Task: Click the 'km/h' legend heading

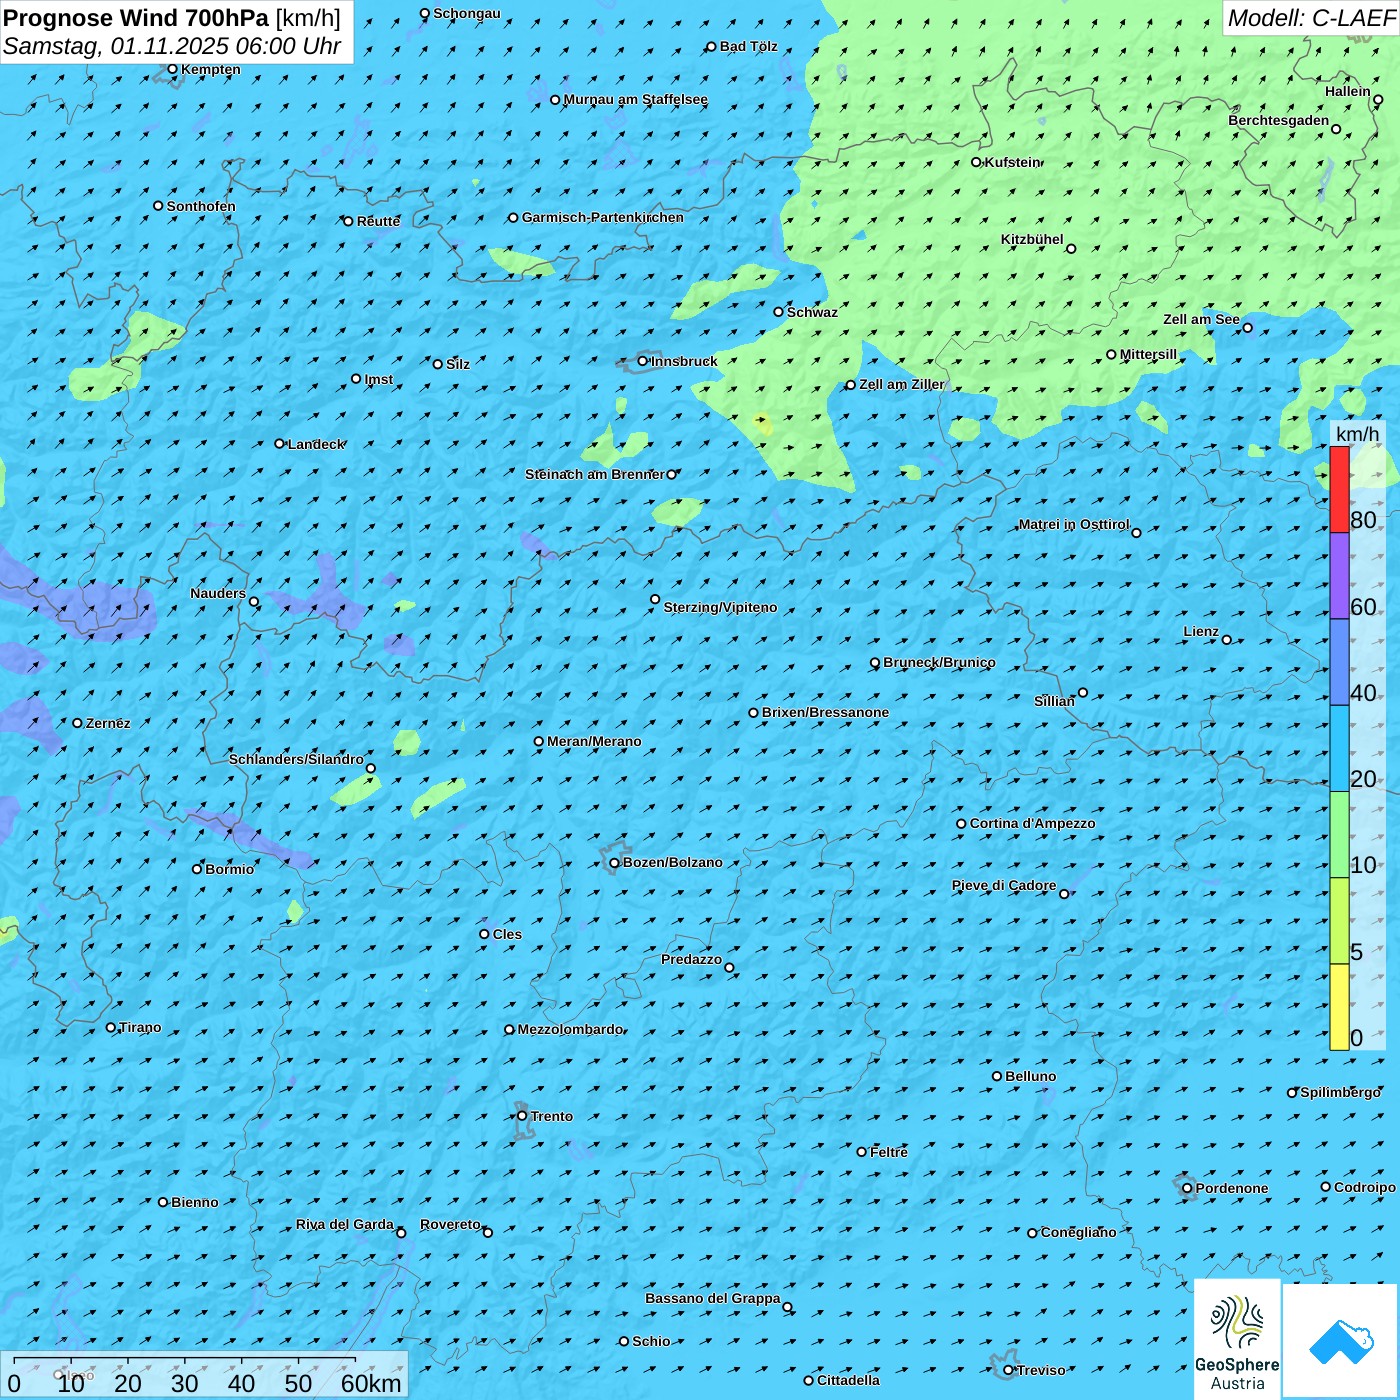Action: [1357, 434]
